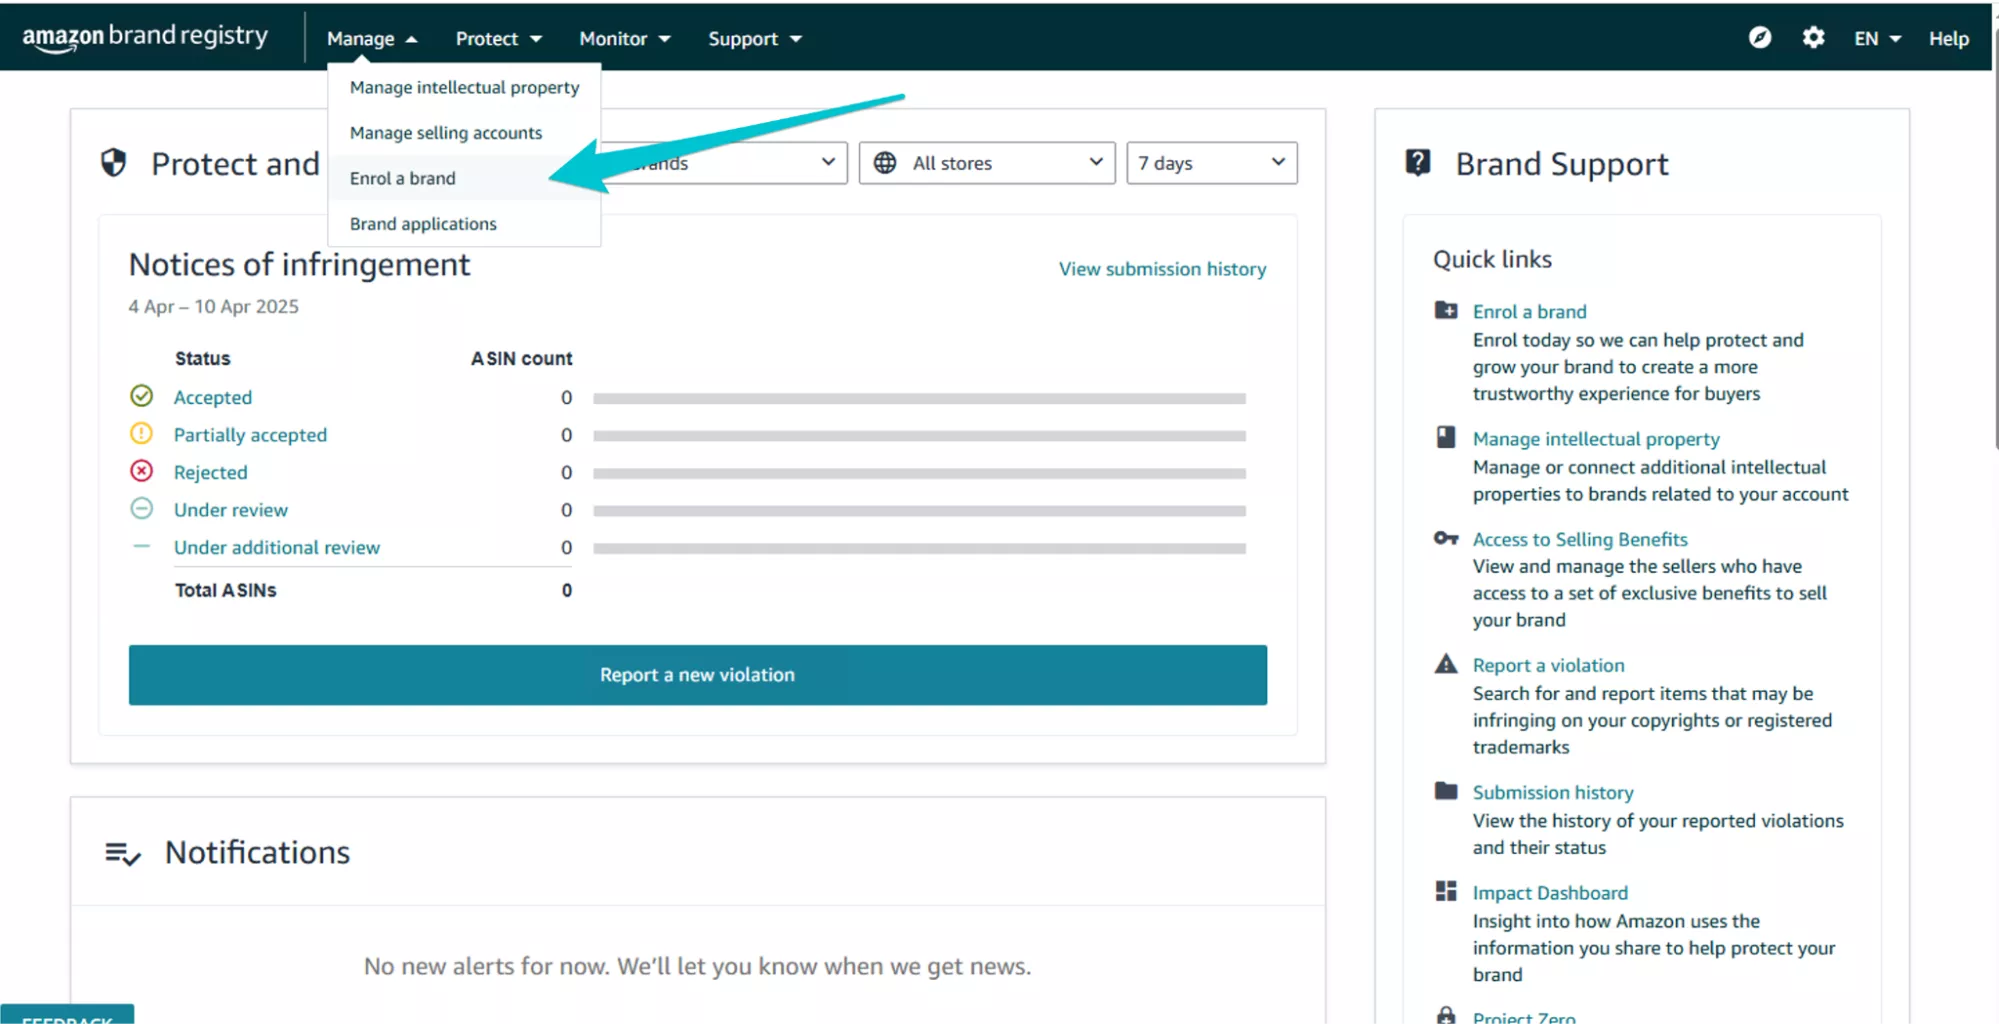Viewport: 1999px width, 1024px height.
Task: Click the page vertical scrollbar
Action: [x=1995, y=240]
